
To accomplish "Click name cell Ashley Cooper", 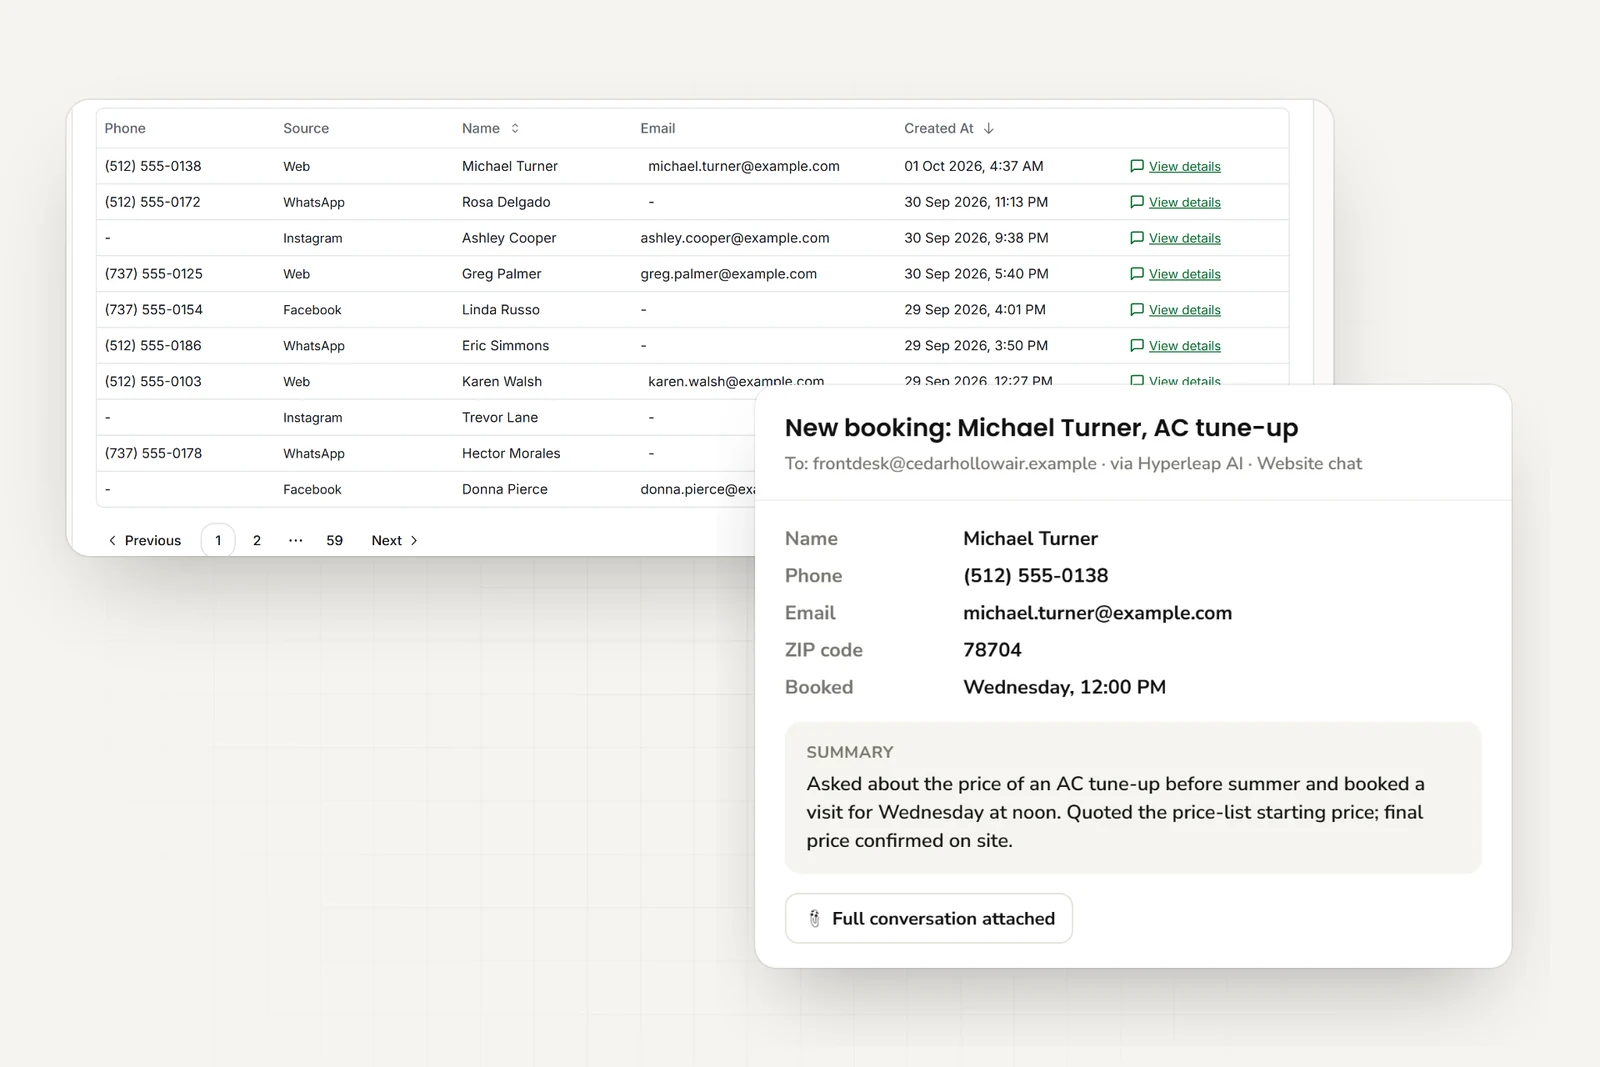I will click(509, 239).
